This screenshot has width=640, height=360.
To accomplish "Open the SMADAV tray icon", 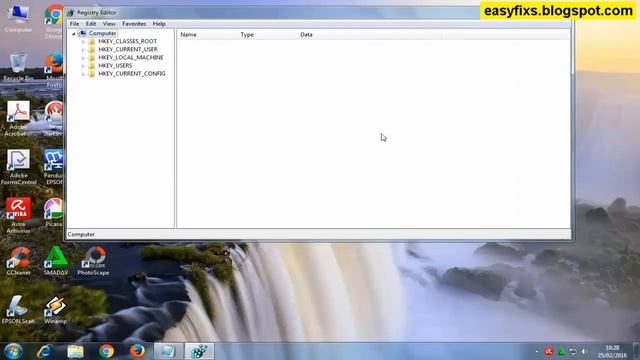I will (561, 351).
